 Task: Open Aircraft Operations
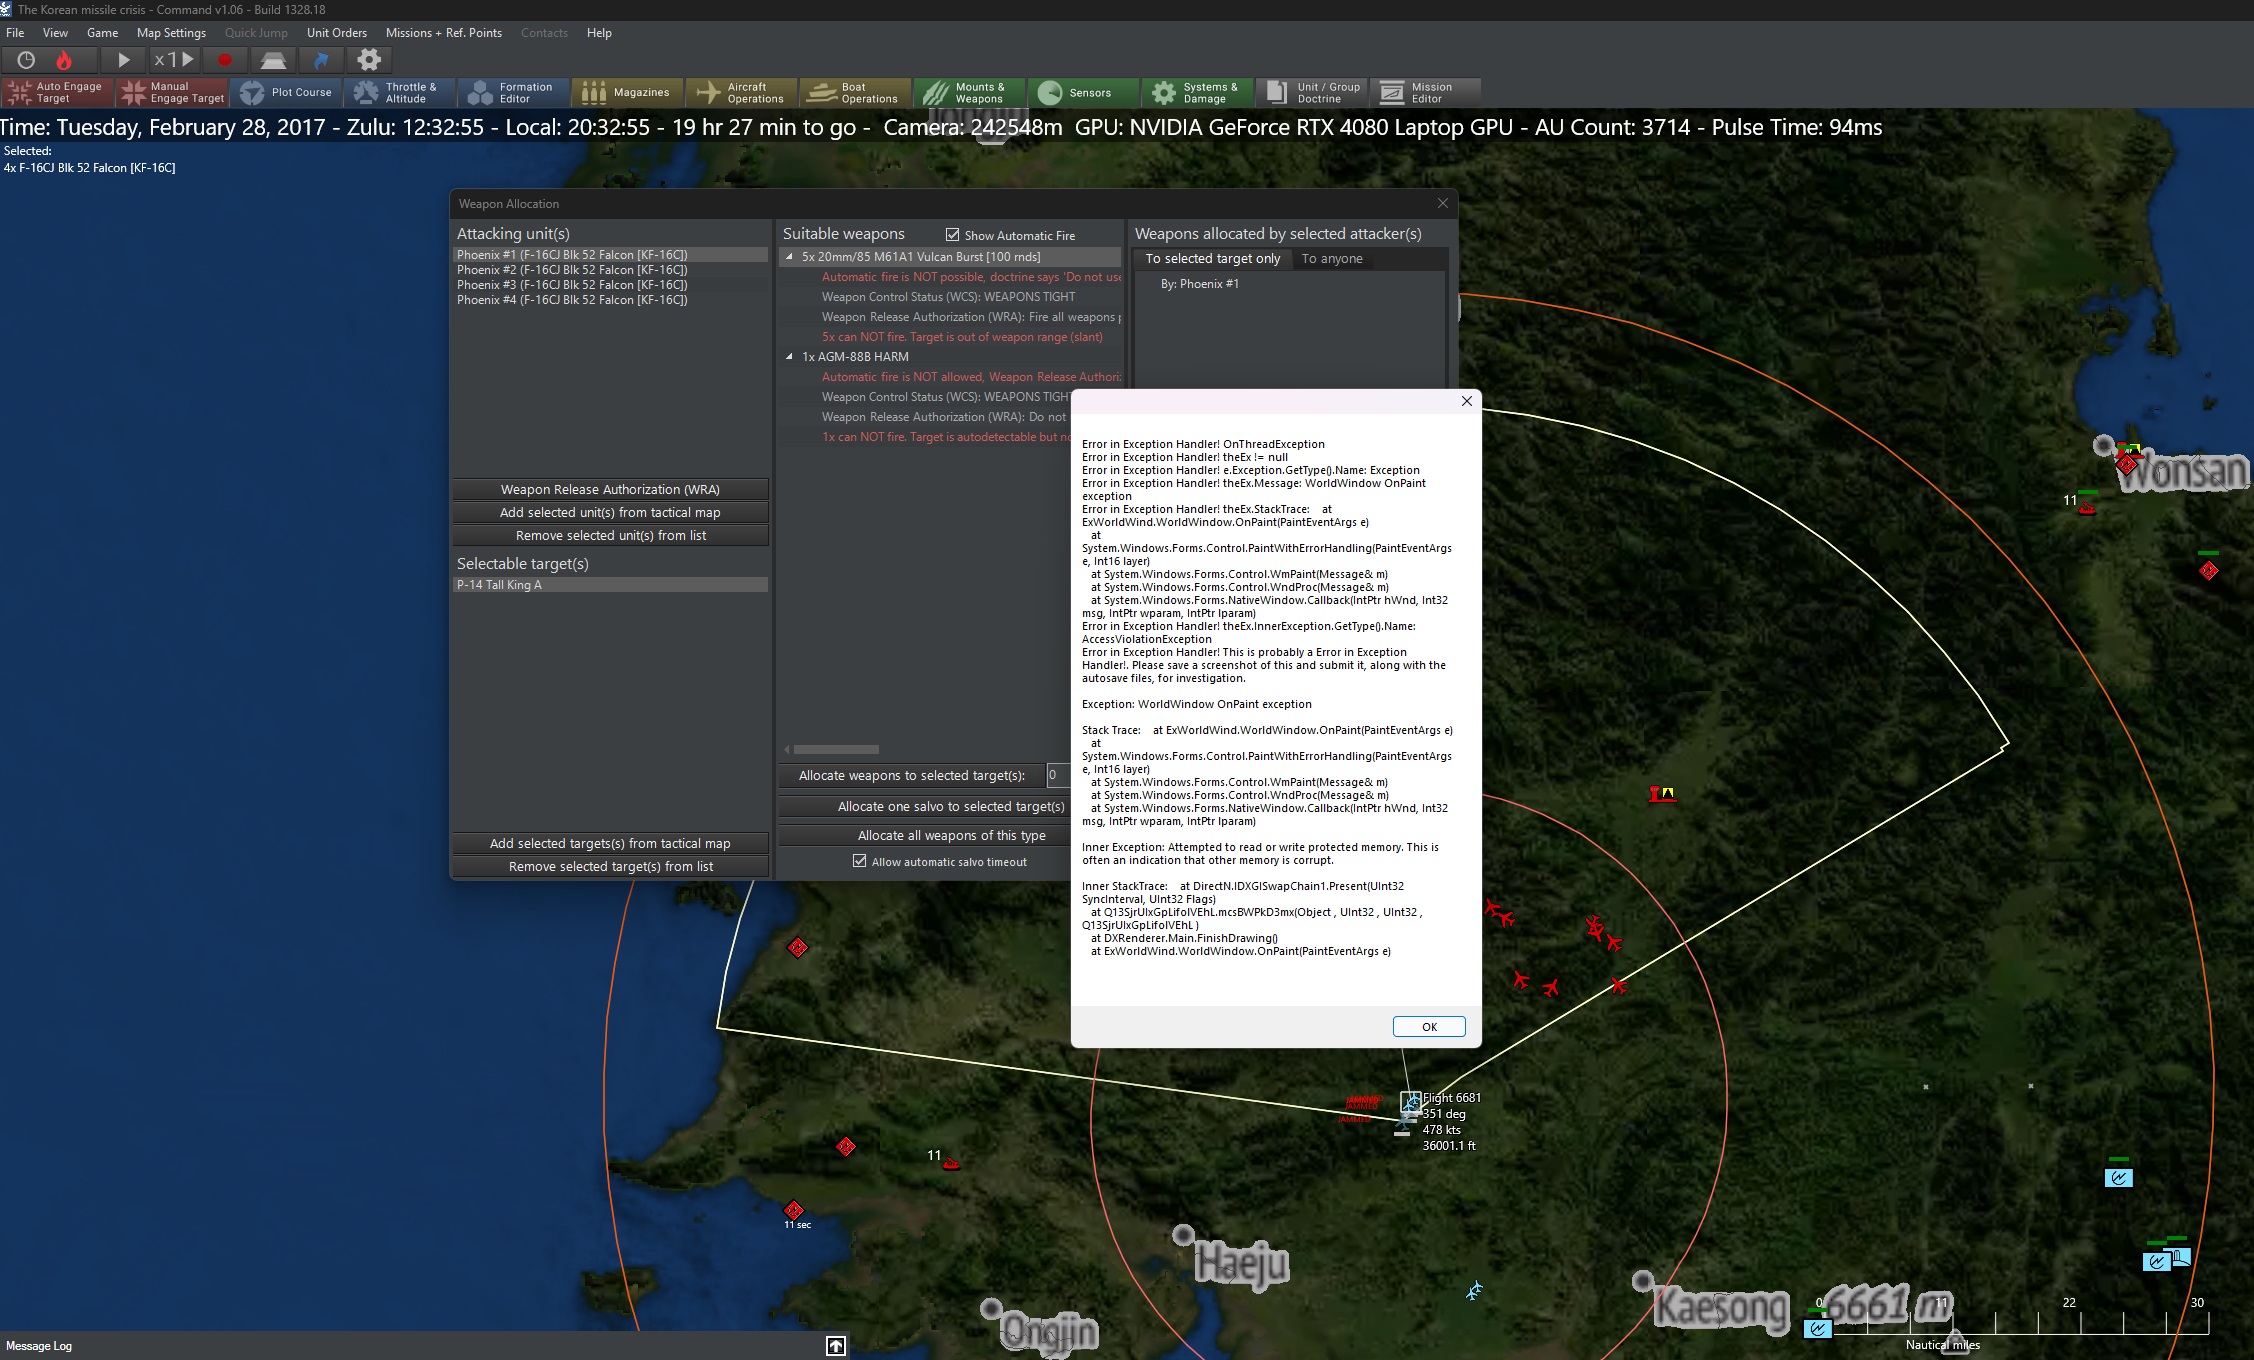click(741, 93)
